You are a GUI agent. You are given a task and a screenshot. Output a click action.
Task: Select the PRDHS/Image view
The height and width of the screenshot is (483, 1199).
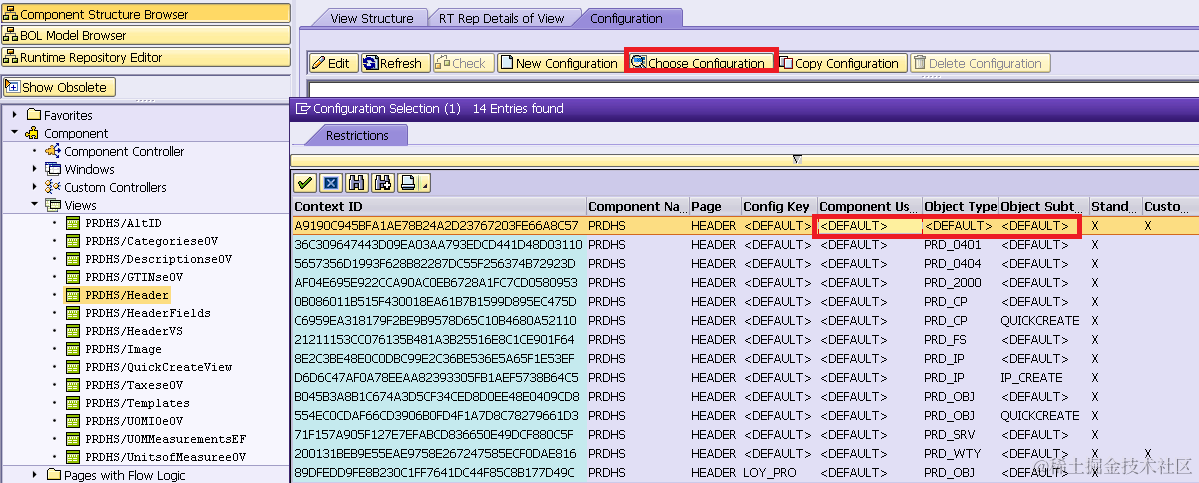click(123, 349)
